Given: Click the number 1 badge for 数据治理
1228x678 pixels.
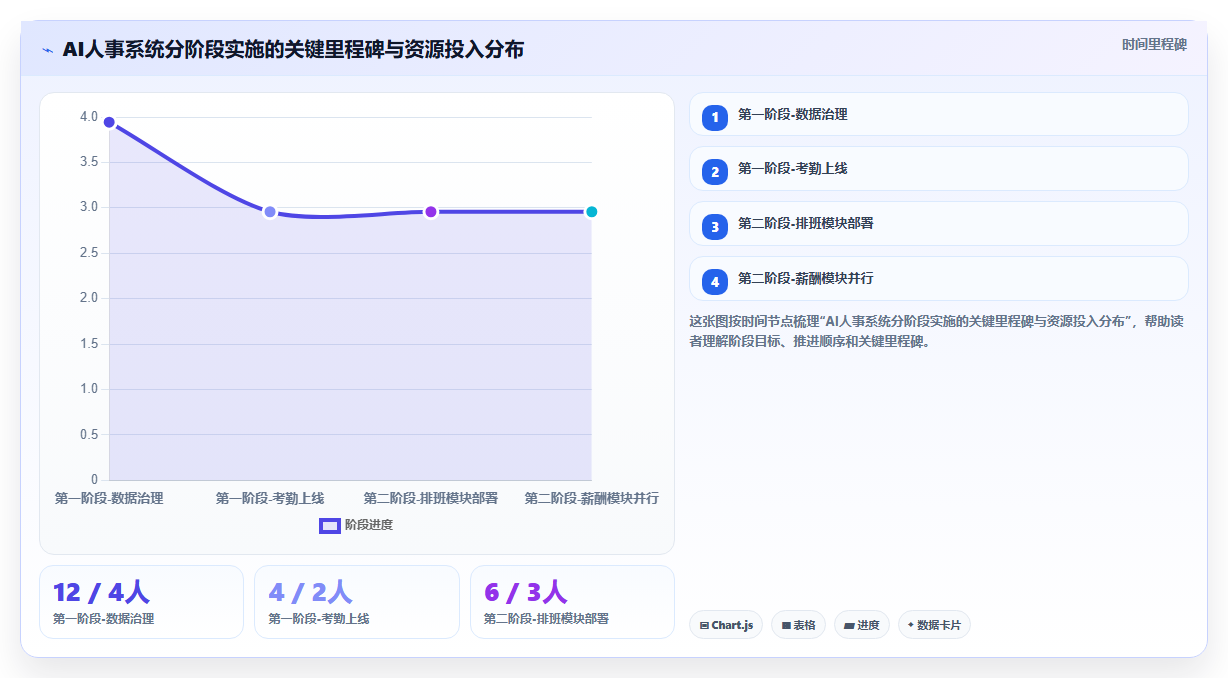Looking at the screenshot, I should 715,118.
